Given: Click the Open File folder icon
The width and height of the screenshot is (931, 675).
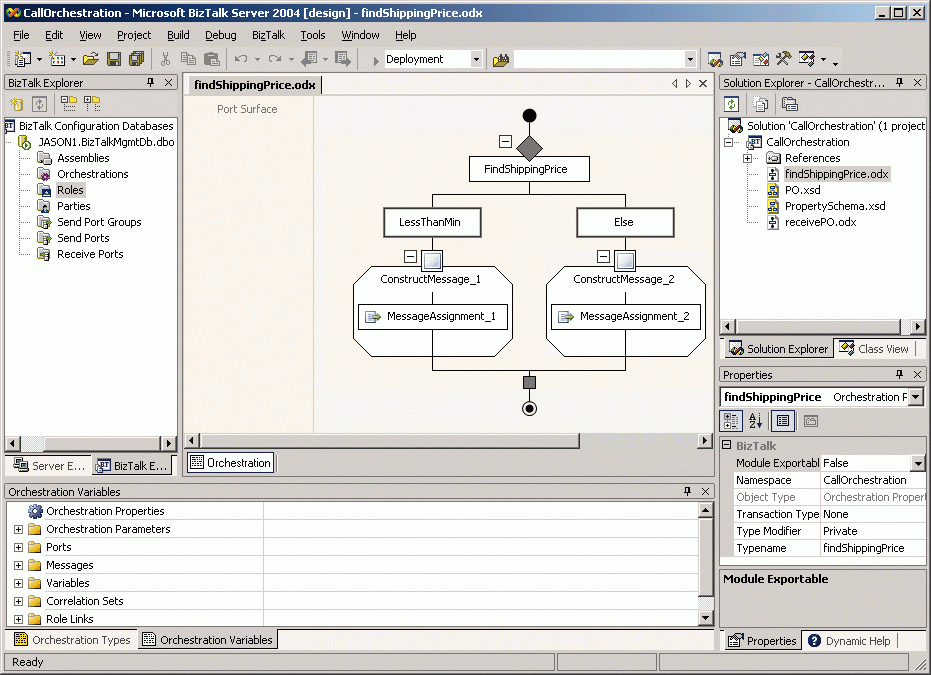Looking at the screenshot, I should pos(90,60).
